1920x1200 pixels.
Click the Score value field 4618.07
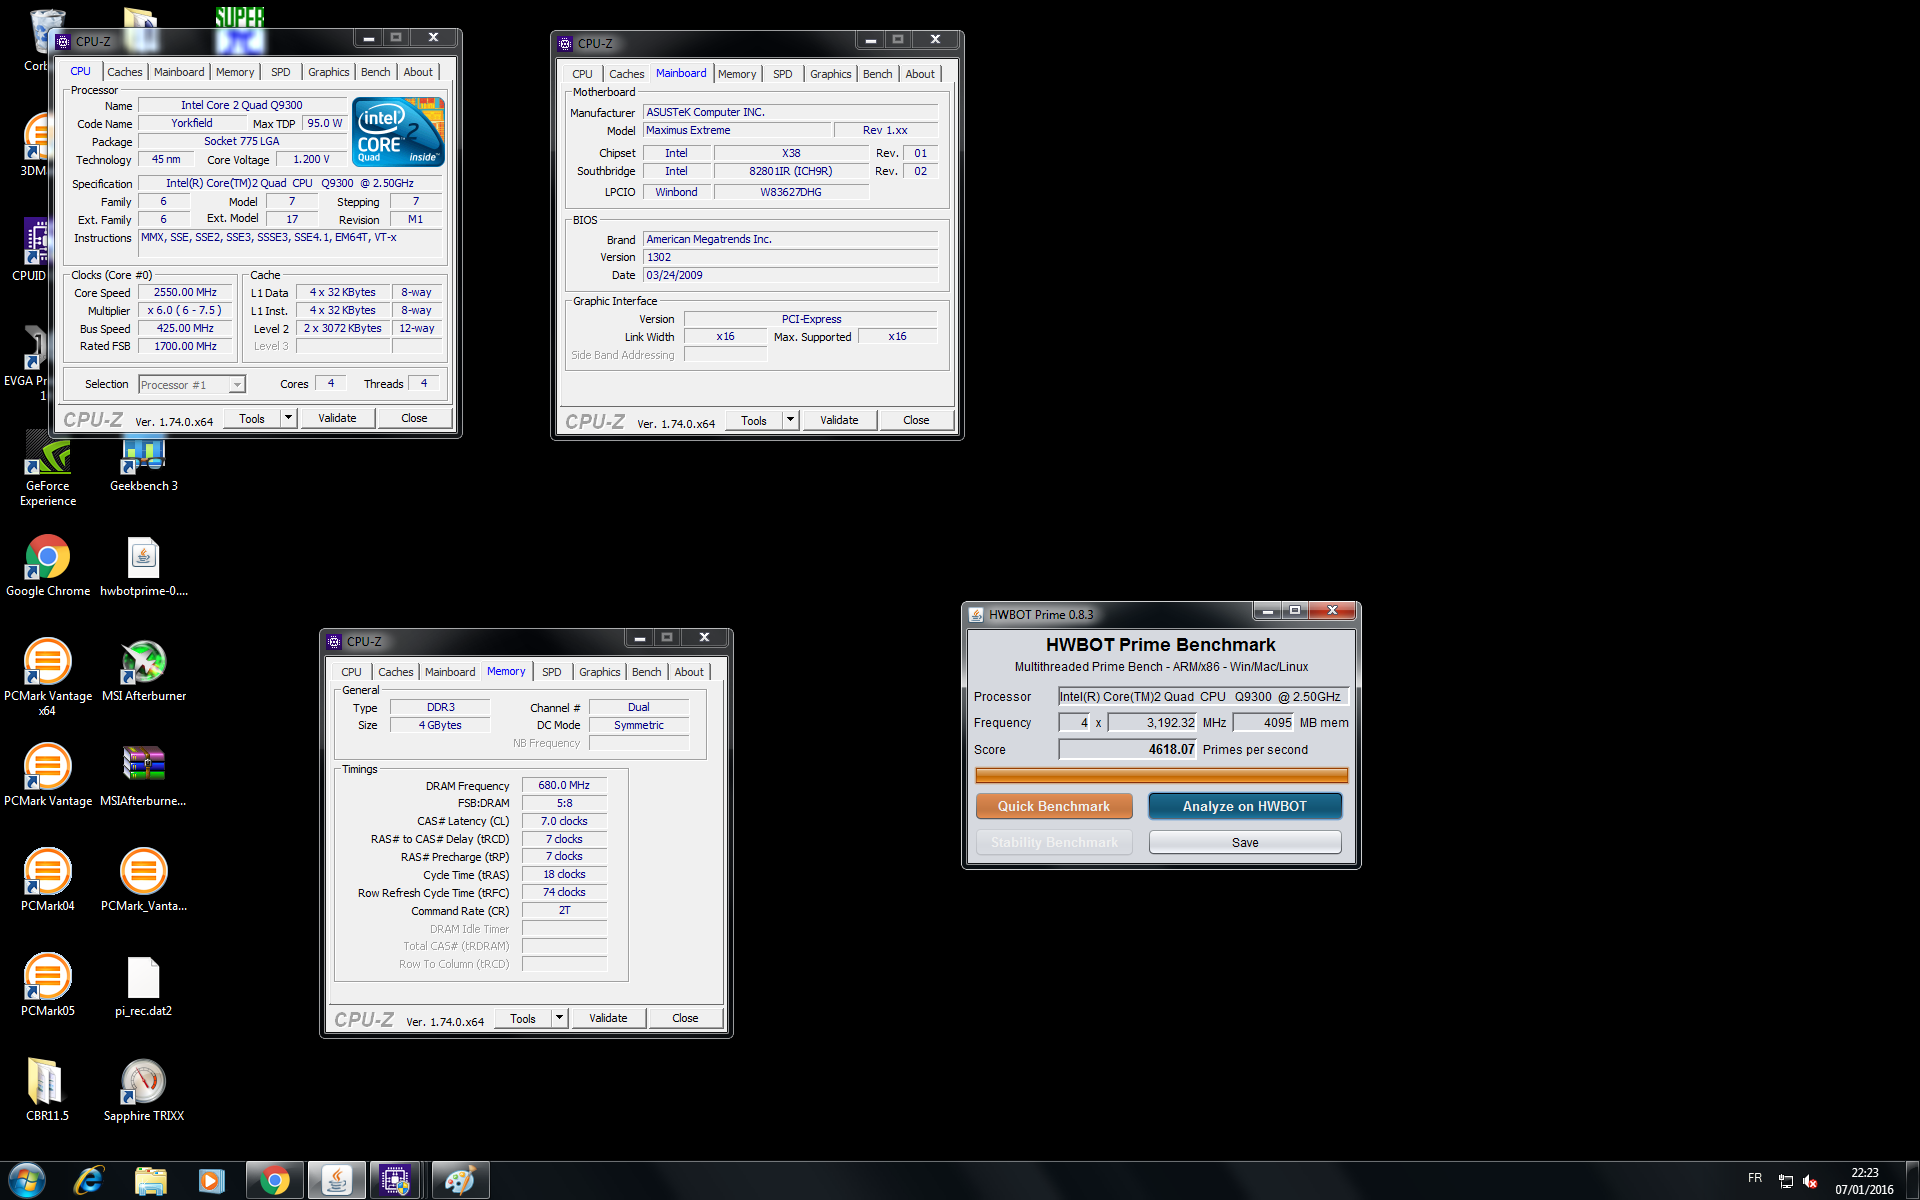click(1127, 749)
